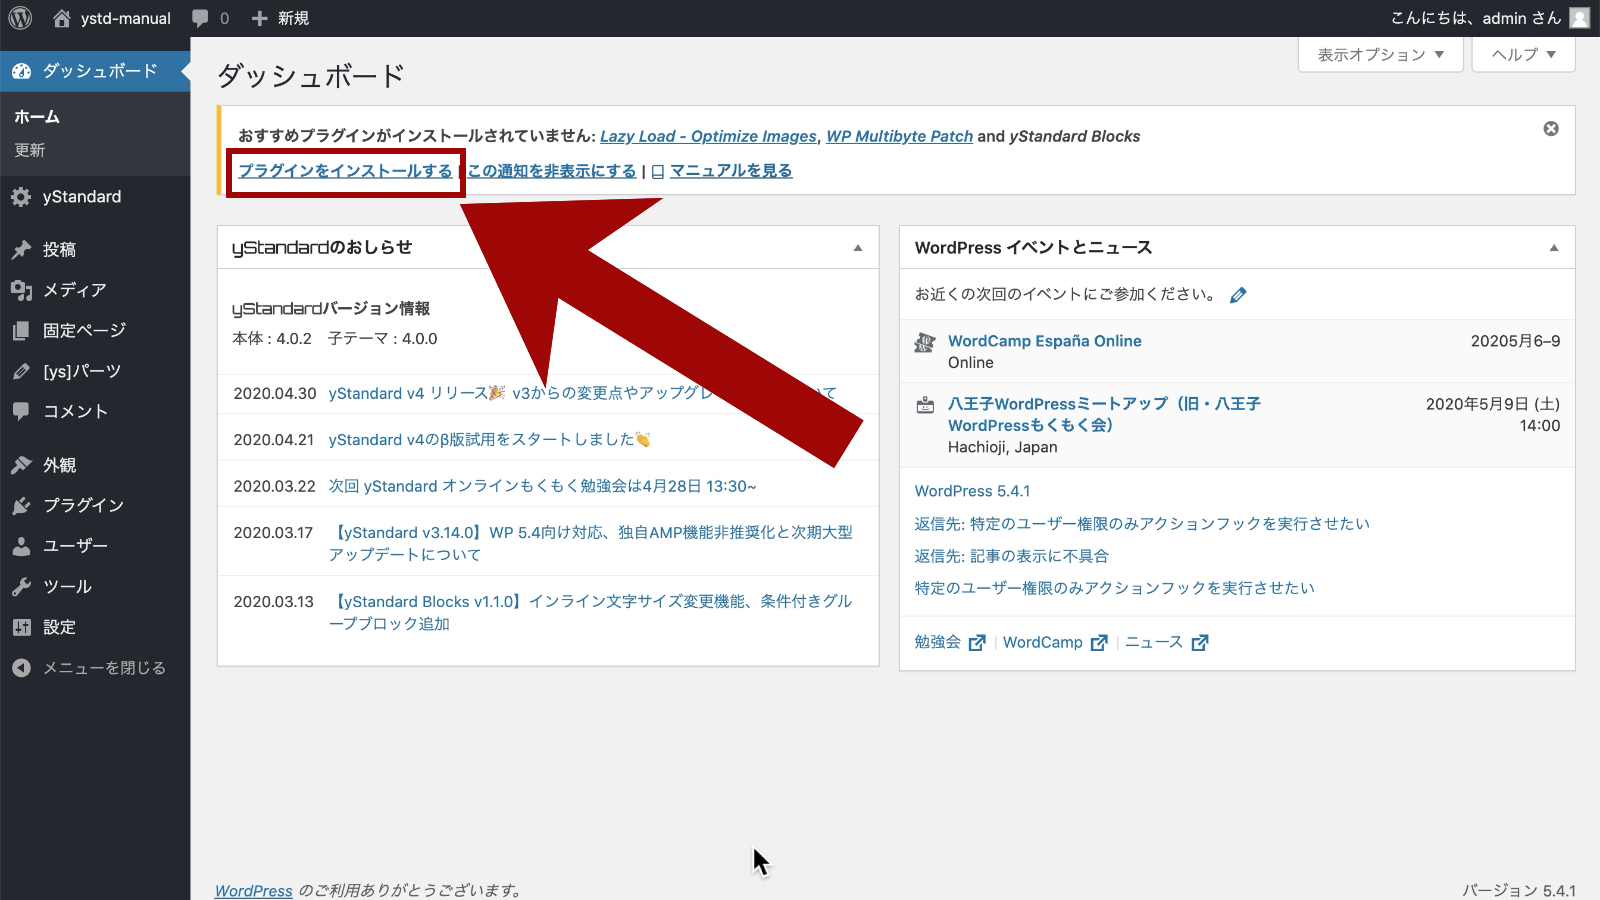Open 返信先: 記事の表示に不具合 link
This screenshot has height=900, width=1600.
tap(1012, 556)
